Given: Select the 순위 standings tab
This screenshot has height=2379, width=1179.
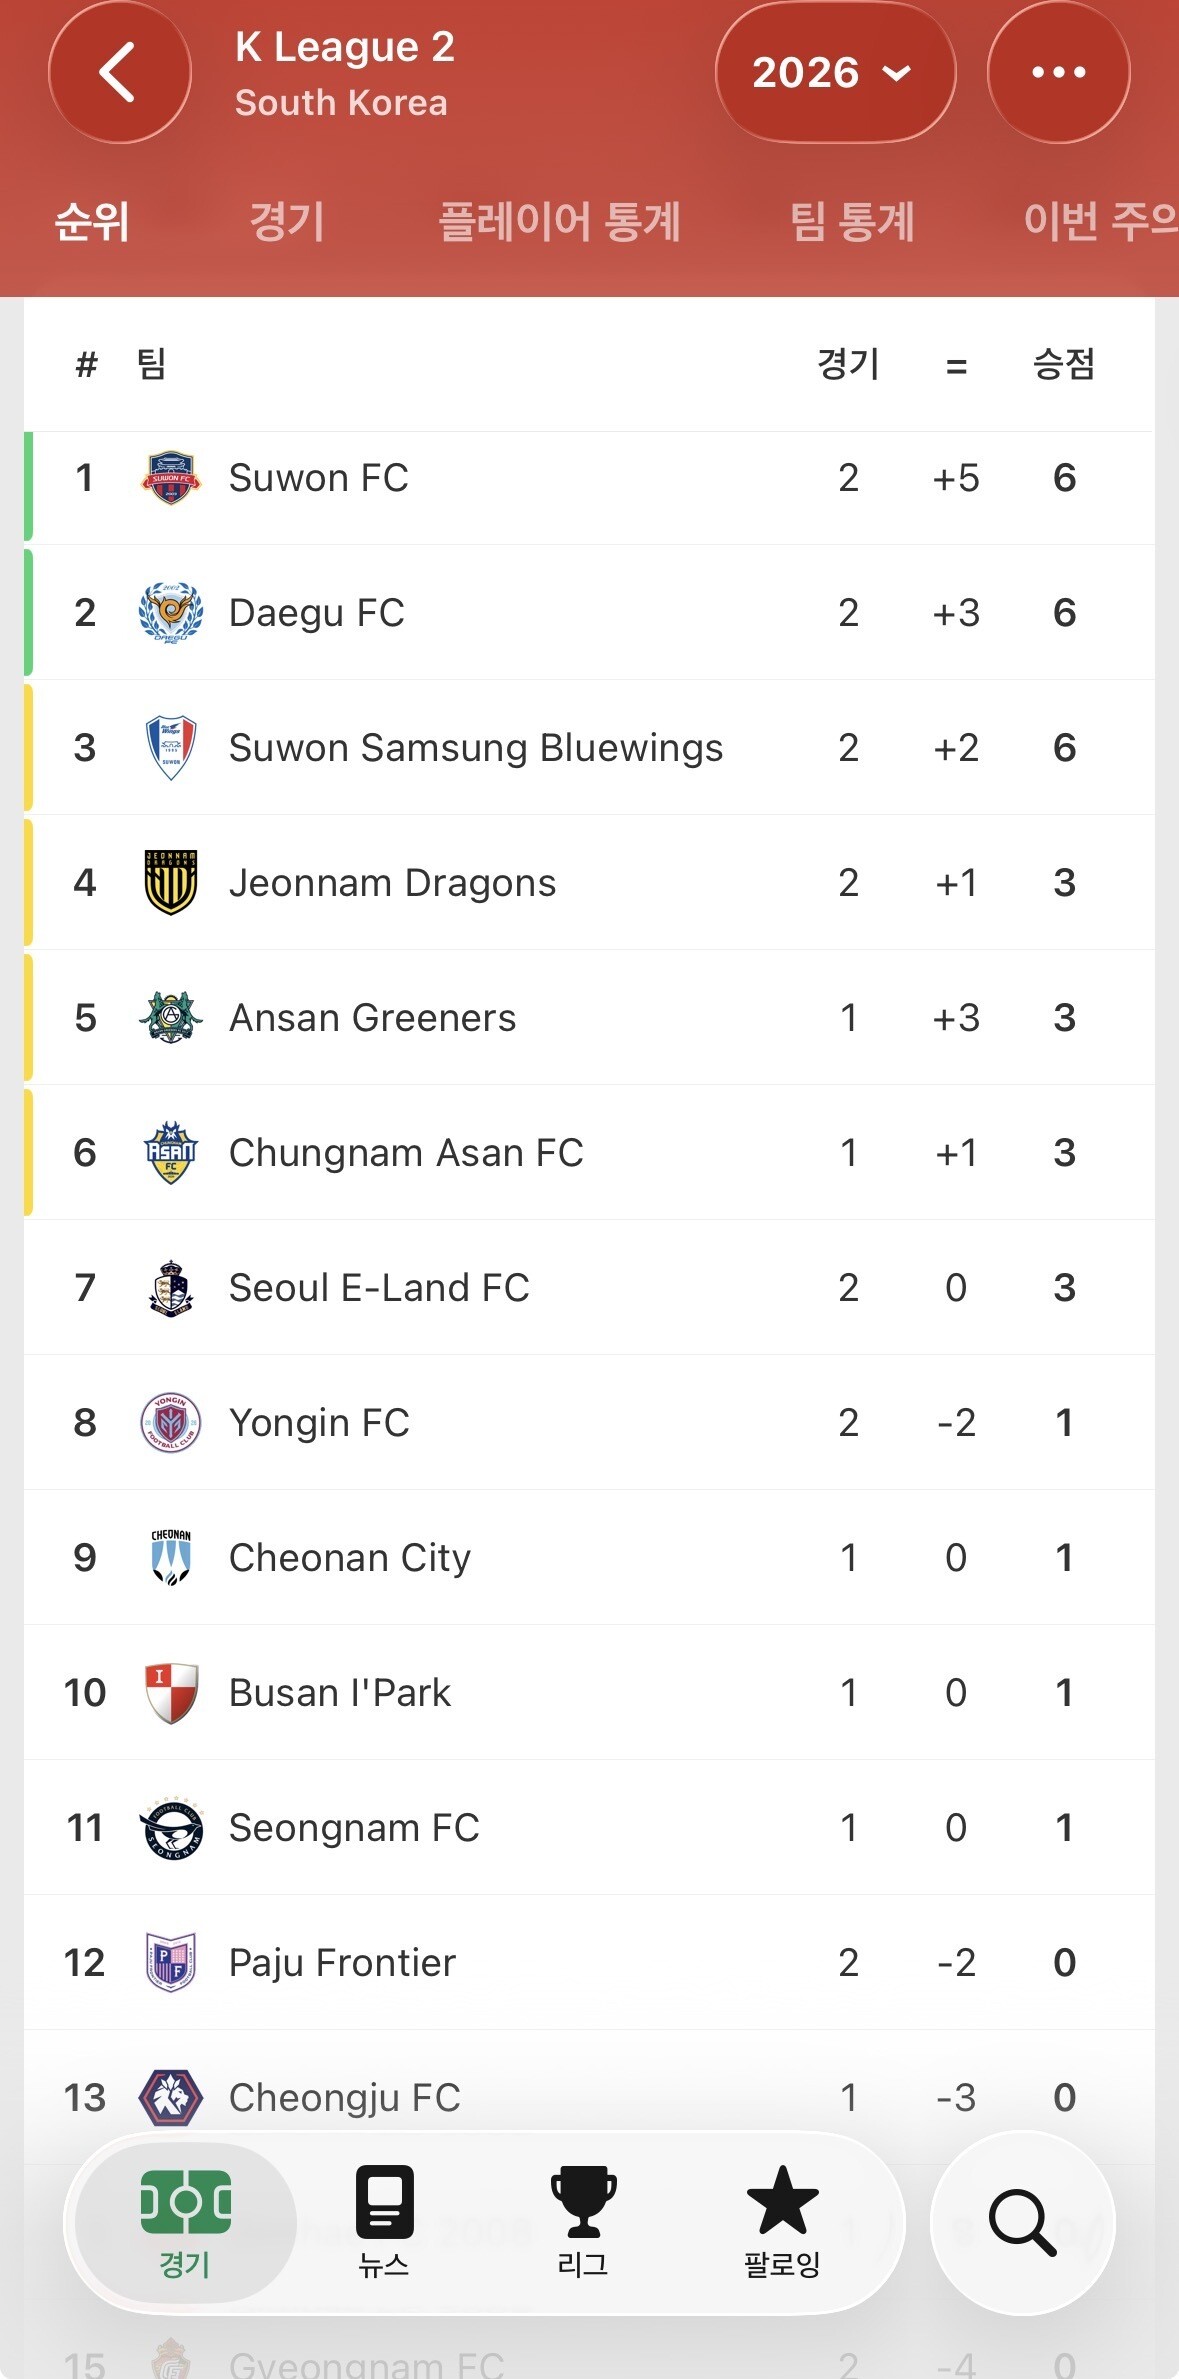Looking at the screenshot, I should (92, 222).
